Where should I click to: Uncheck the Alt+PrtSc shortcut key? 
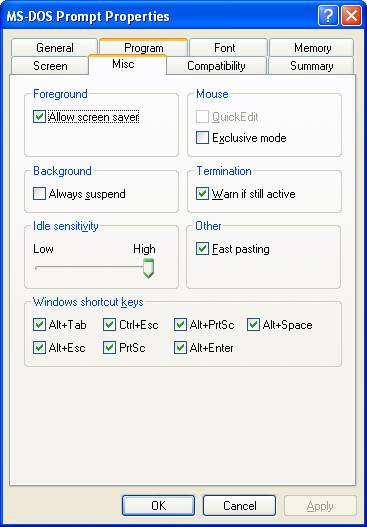point(180,325)
